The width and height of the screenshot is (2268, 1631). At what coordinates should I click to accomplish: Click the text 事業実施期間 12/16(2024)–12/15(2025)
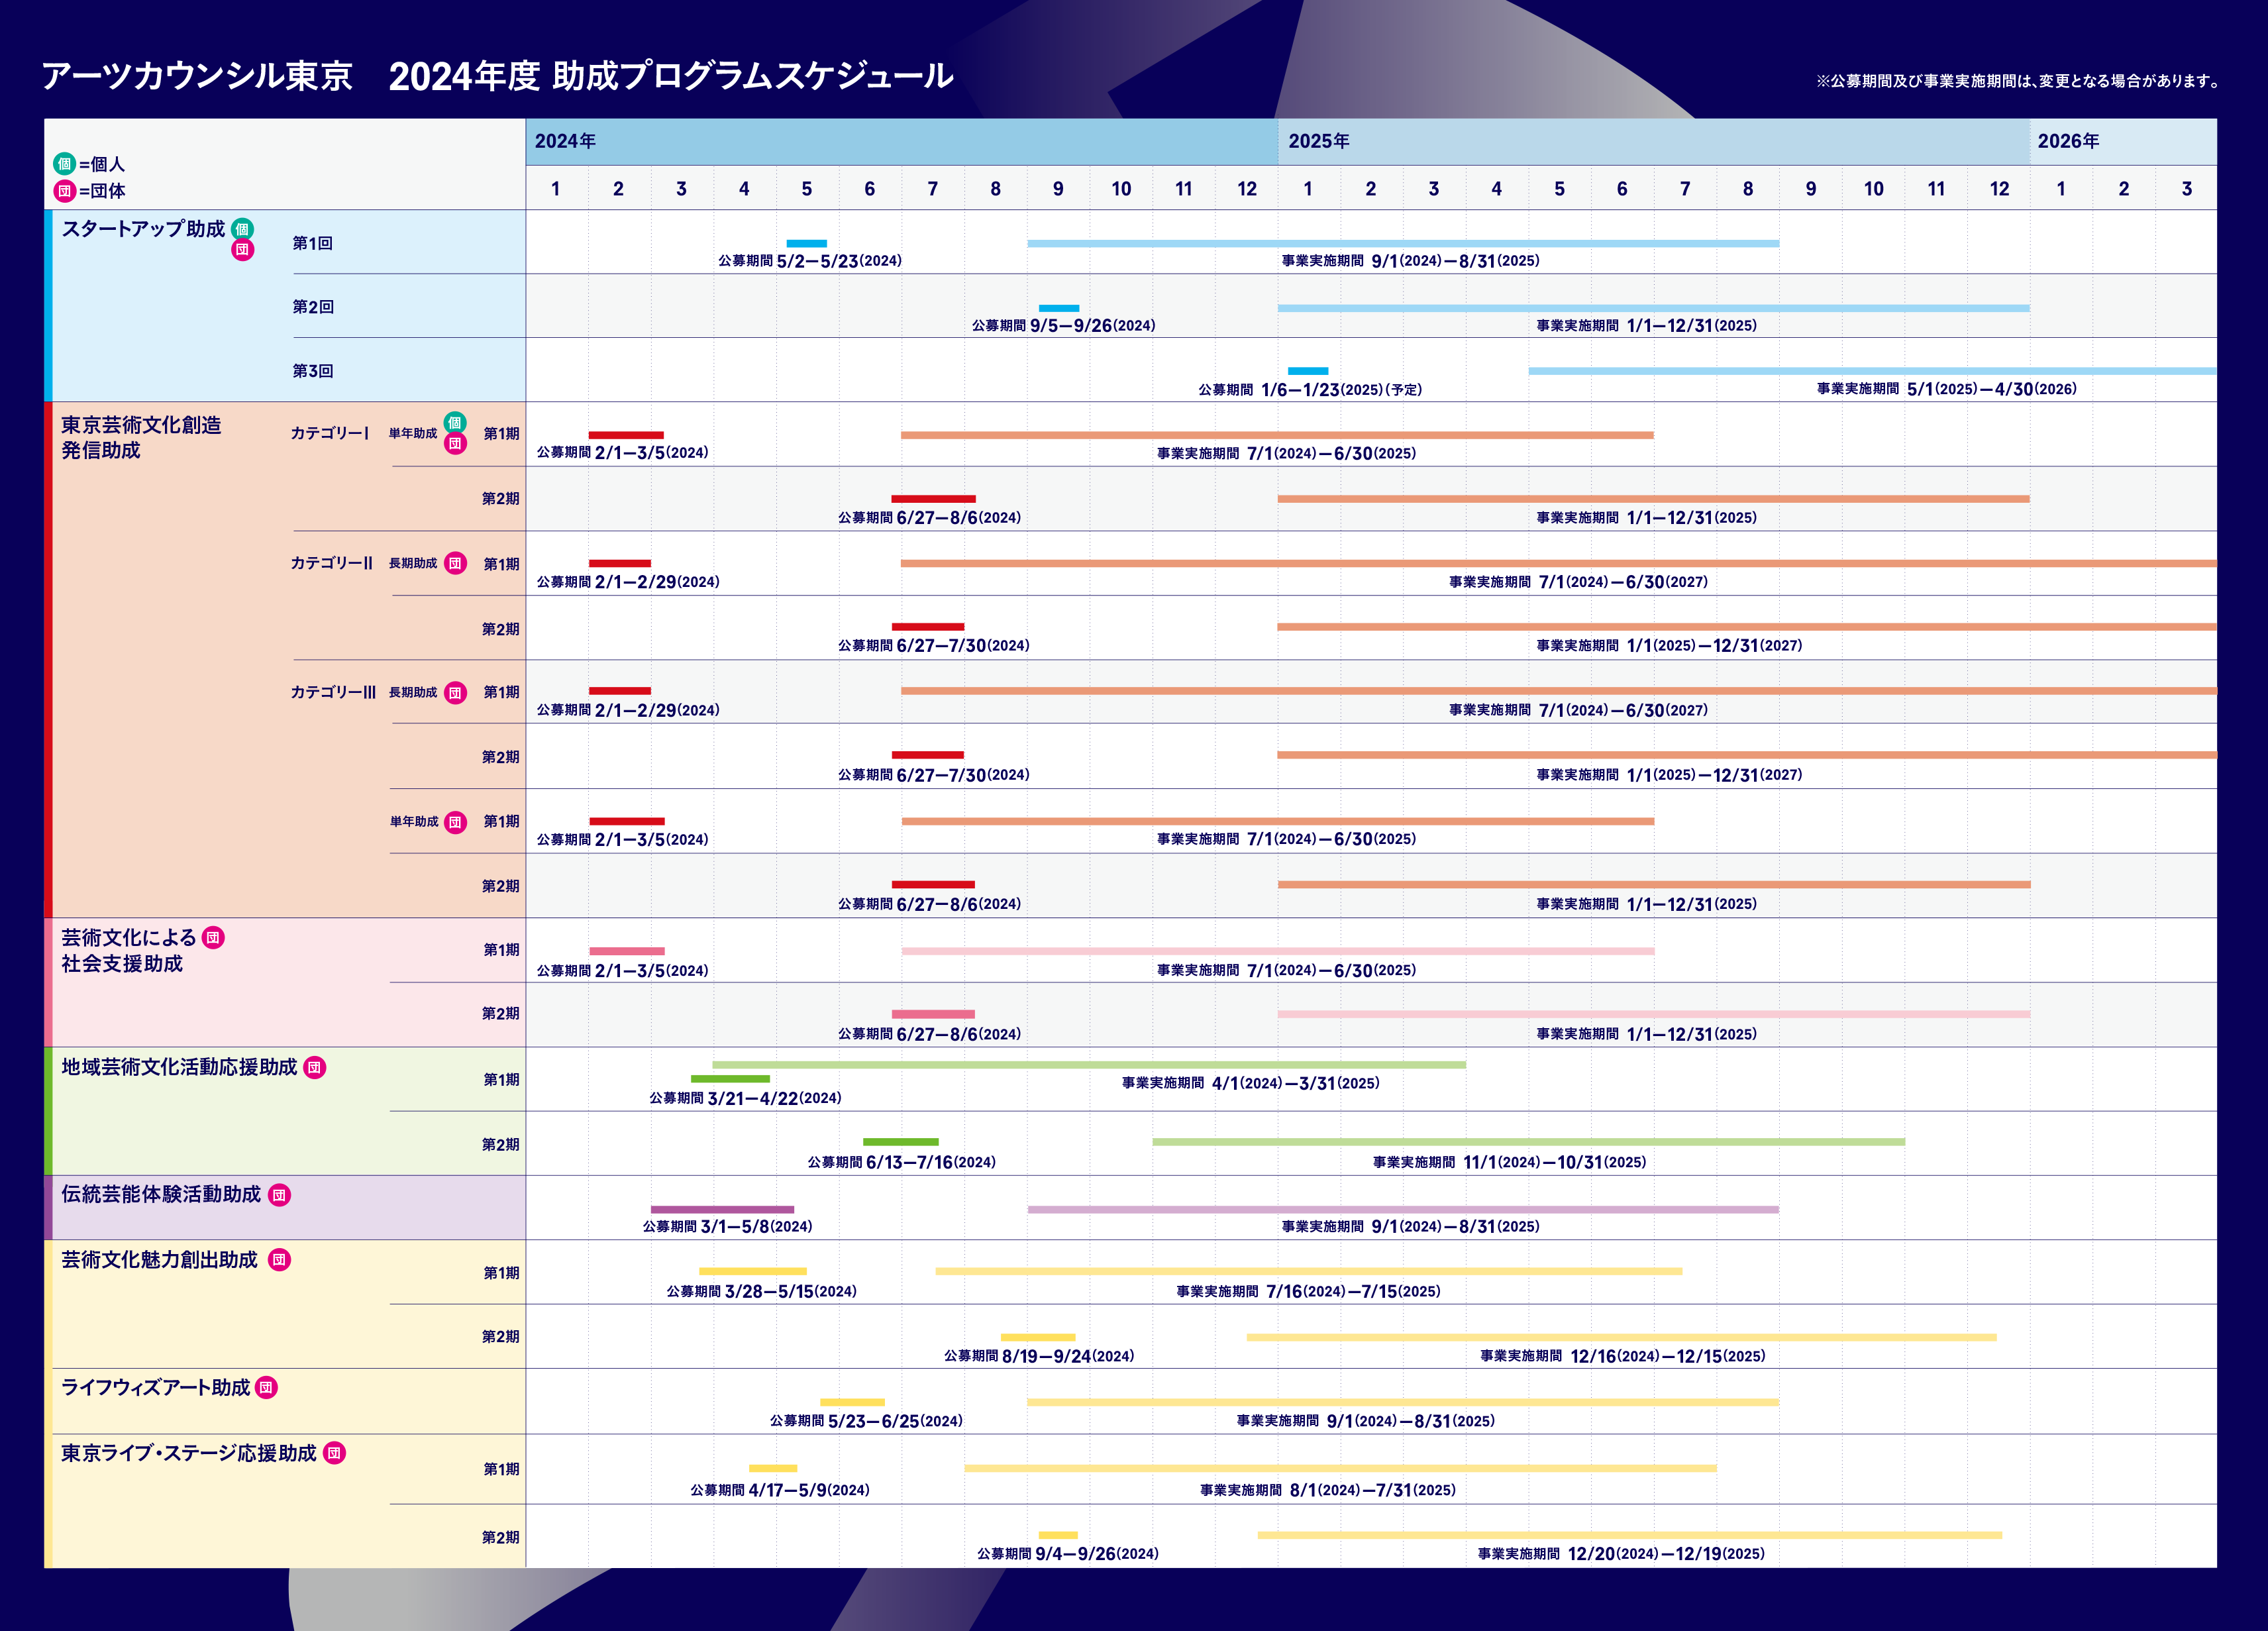click(1622, 1356)
